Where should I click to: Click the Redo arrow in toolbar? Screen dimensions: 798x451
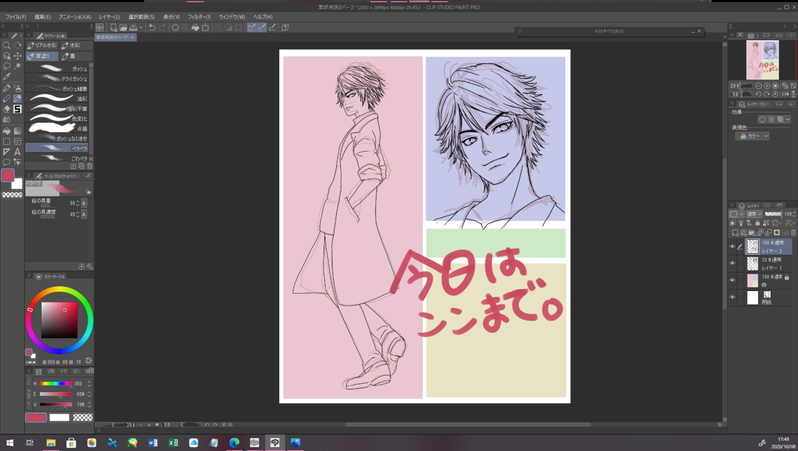(x=162, y=27)
